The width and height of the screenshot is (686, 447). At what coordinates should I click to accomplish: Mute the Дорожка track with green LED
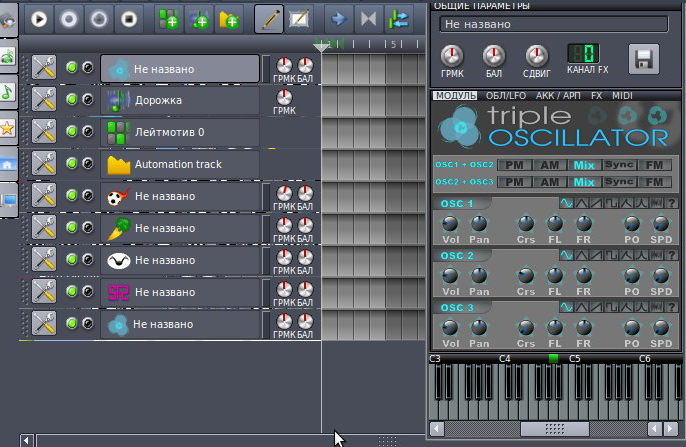pyautogui.click(x=71, y=99)
